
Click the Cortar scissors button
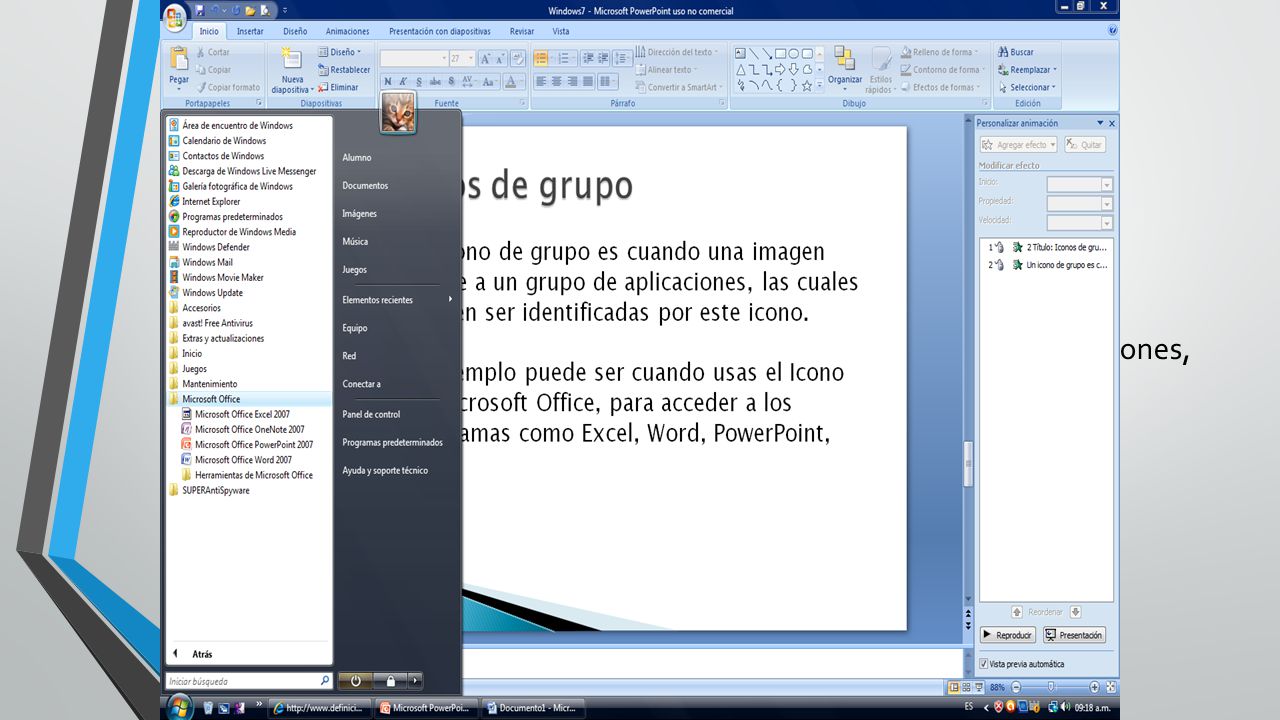pos(213,52)
